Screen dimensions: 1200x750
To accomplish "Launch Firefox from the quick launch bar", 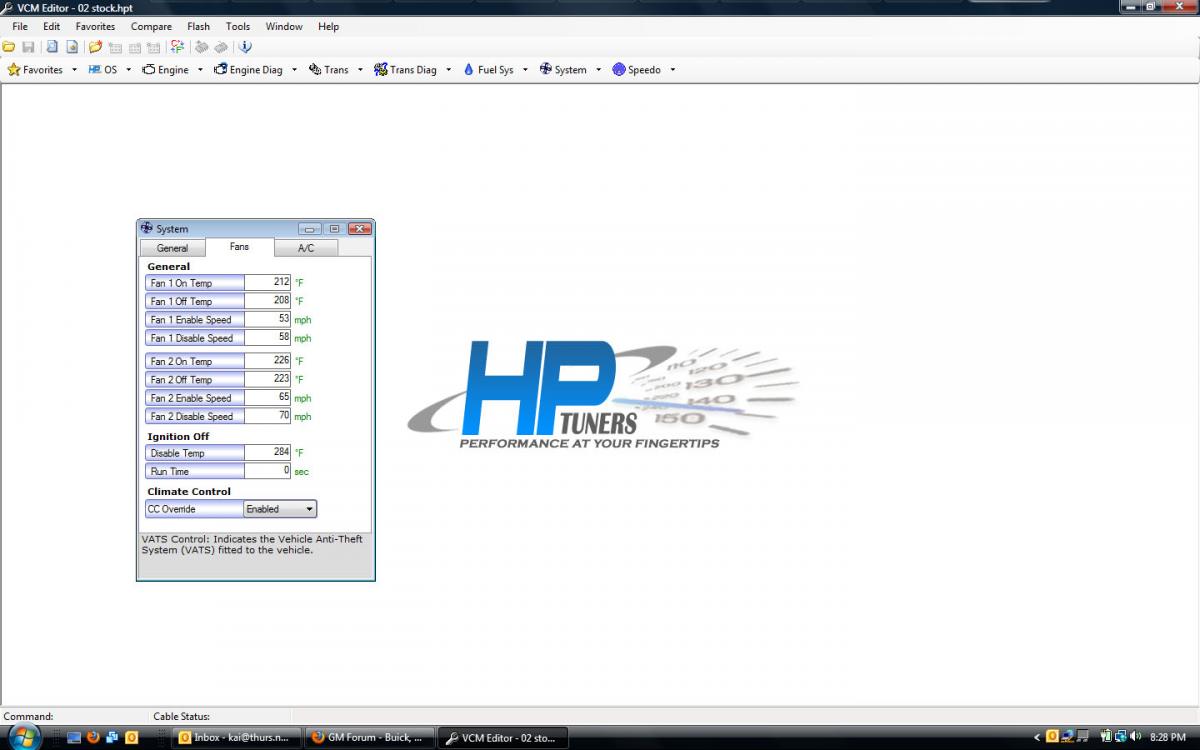I will click(93, 738).
